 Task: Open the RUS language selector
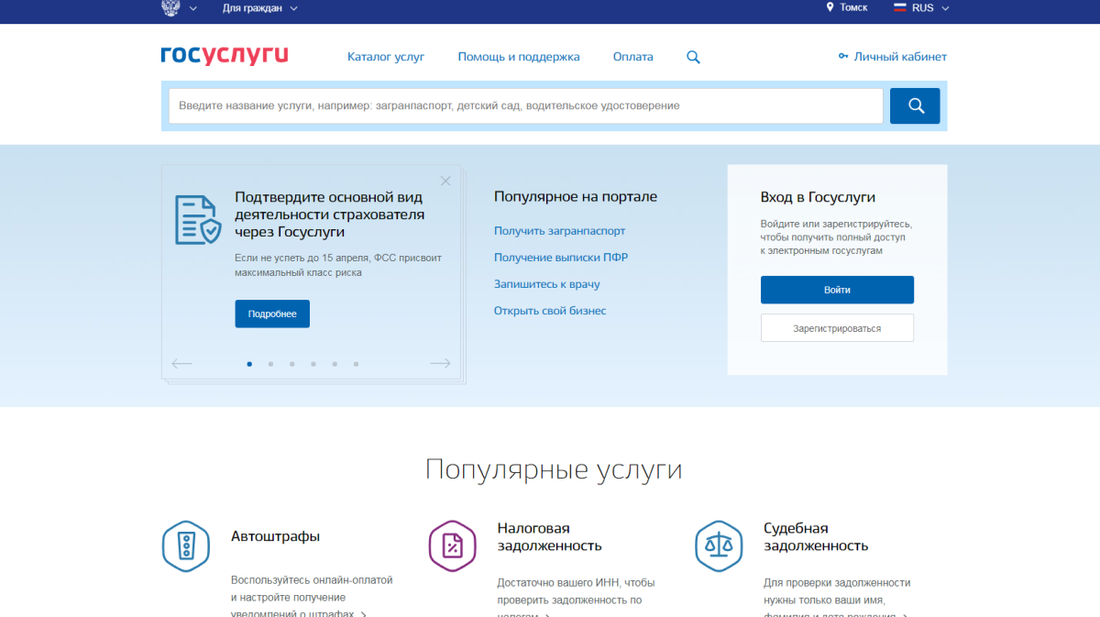(919, 7)
